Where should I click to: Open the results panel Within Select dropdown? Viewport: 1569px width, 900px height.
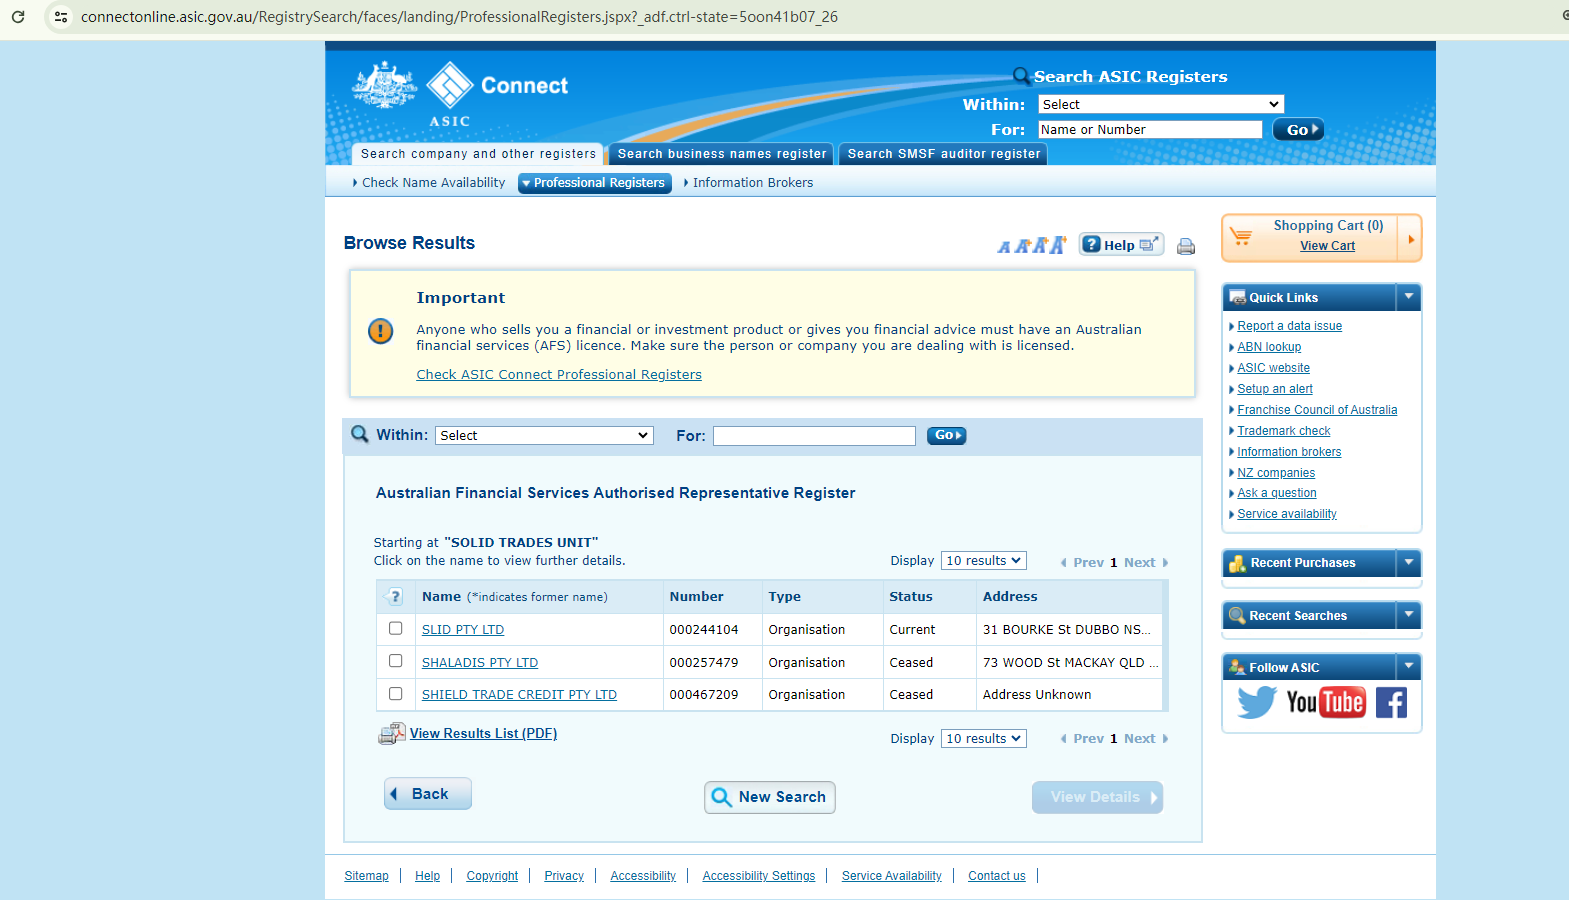[x=544, y=436]
